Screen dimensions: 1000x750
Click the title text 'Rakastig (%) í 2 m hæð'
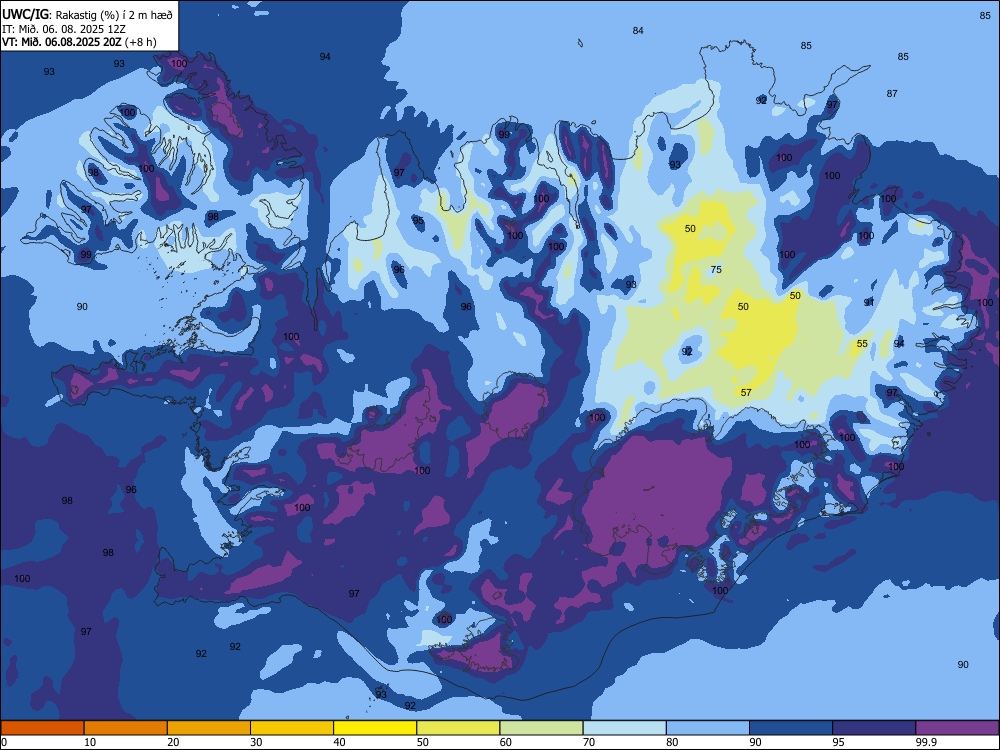[x=114, y=15]
